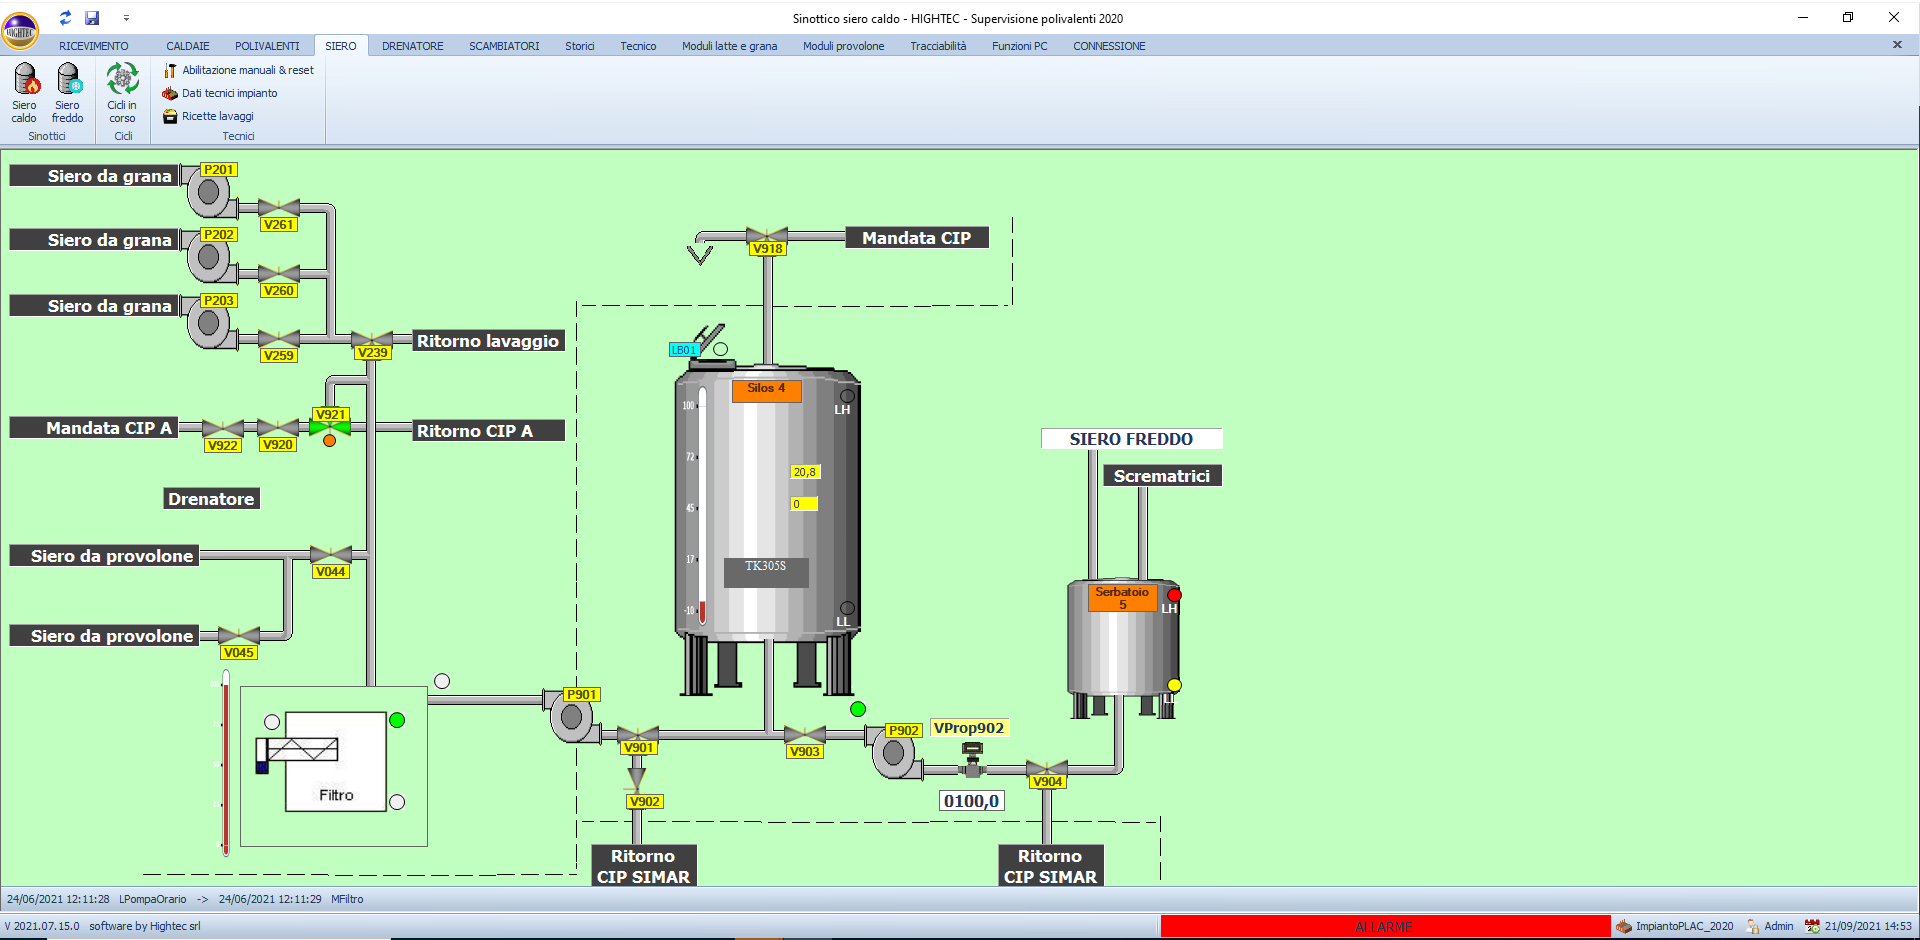This screenshot has height=940, width=1920.
Task: Click Silos 4 LH level indicator
Action: [x=847, y=396]
